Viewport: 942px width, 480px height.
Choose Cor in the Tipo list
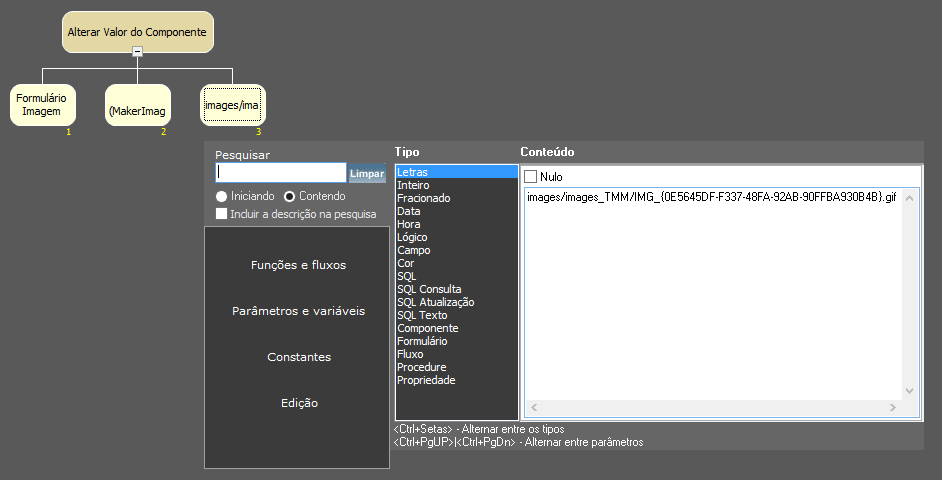(x=405, y=263)
